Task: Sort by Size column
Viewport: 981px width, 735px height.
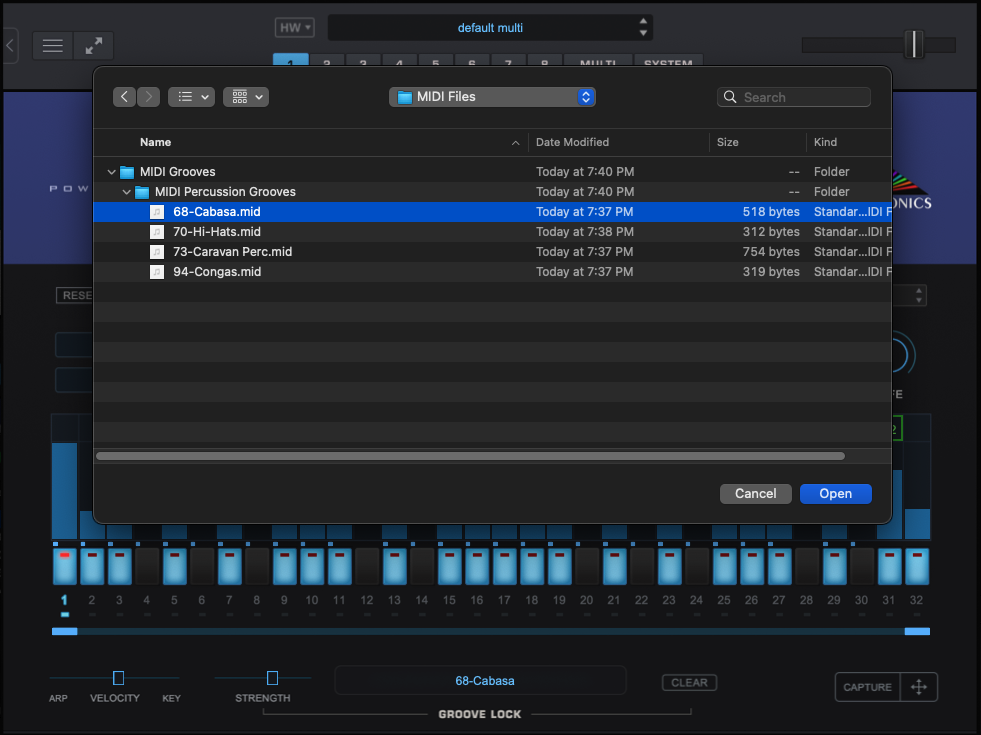Action: [x=727, y=142]
